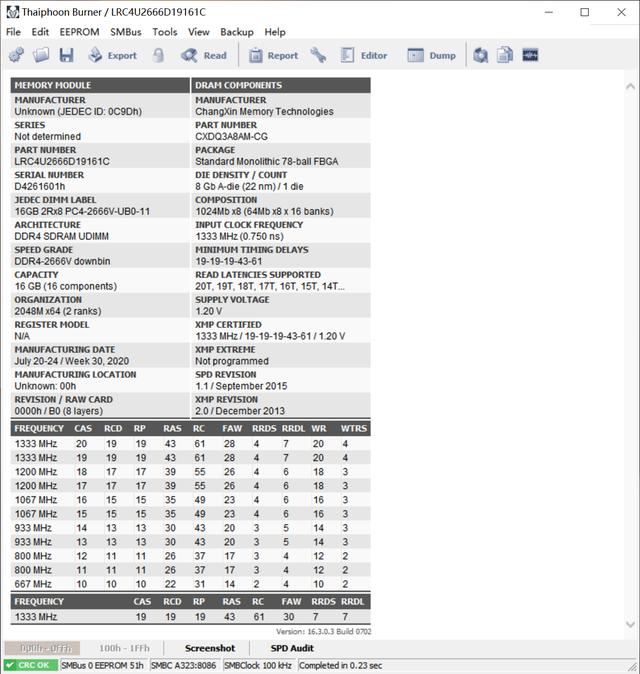Click the Read toolbar button
This screenshot has width=640, height=674.
click(204, 55)
